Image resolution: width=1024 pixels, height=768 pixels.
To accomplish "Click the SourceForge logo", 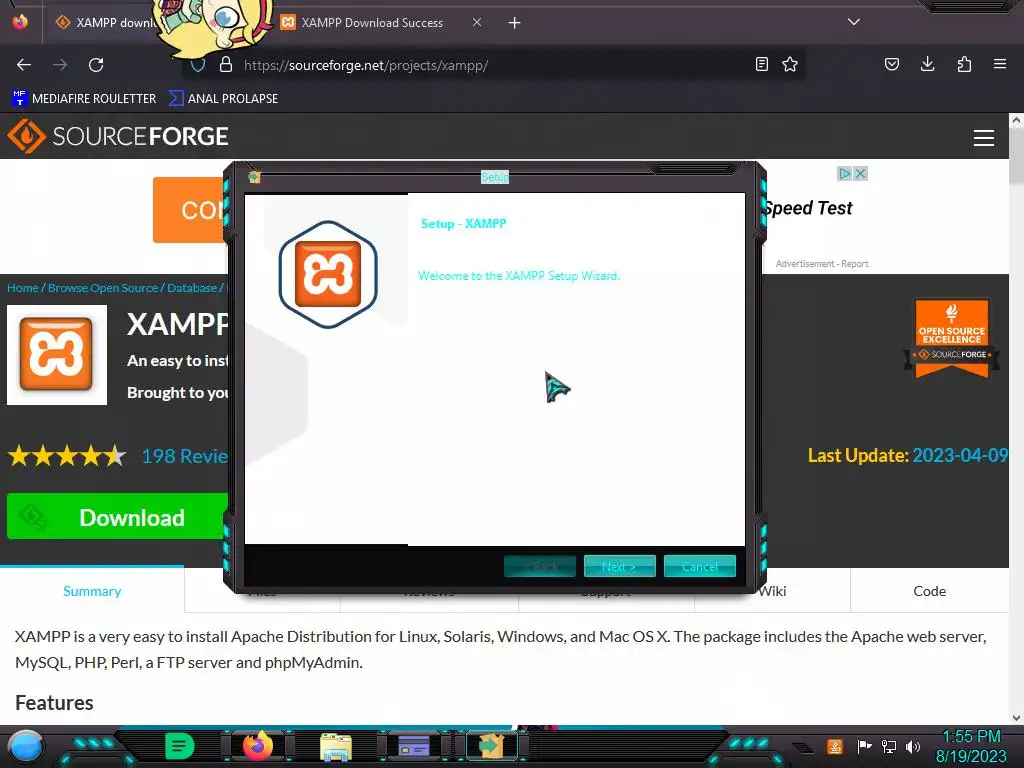I will coord(118,136).
